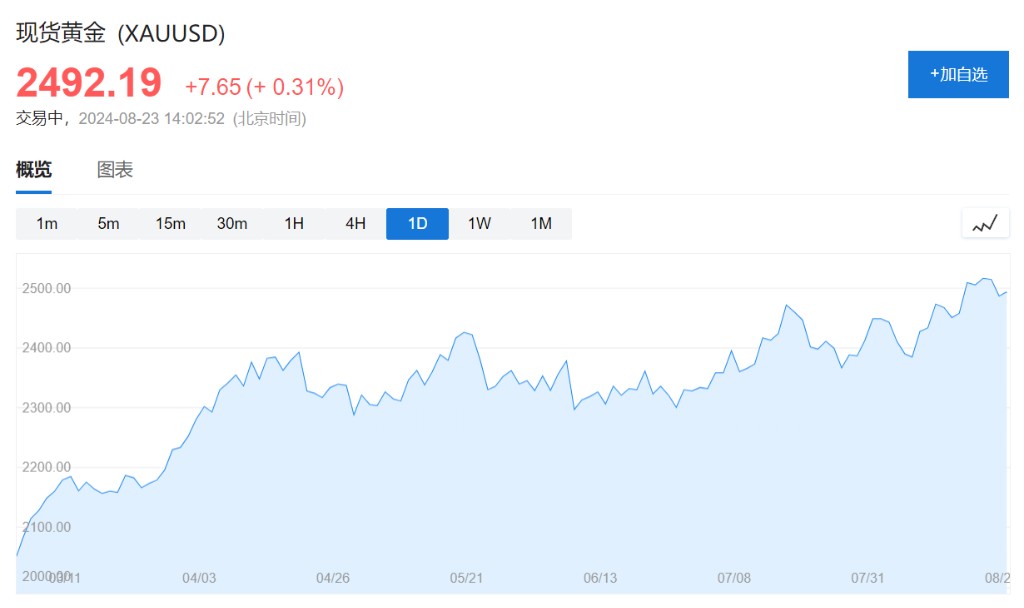Click the line chart type icon
1024x608 pixels.
[985, 224]
